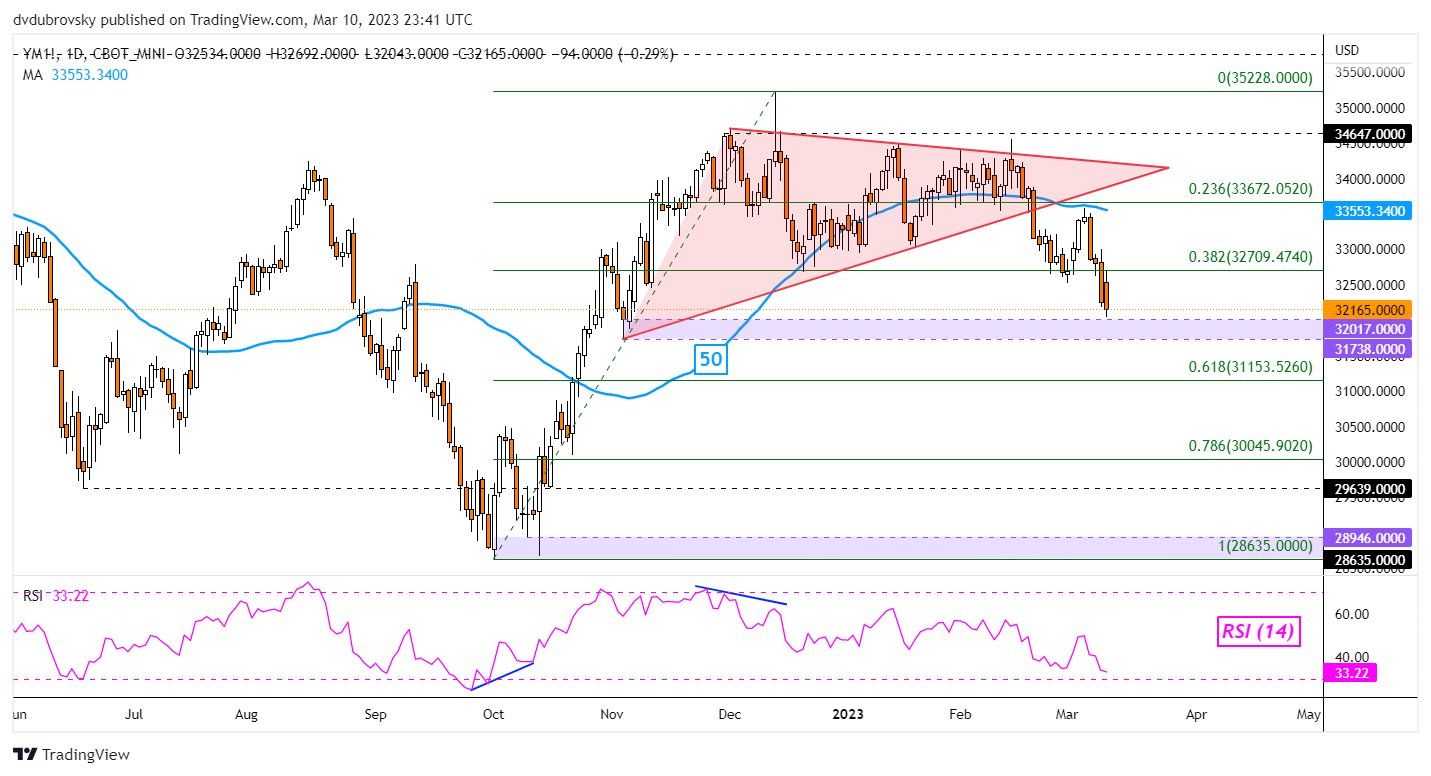
Task: Click the USD currency label
Action: click(1348, 50)
